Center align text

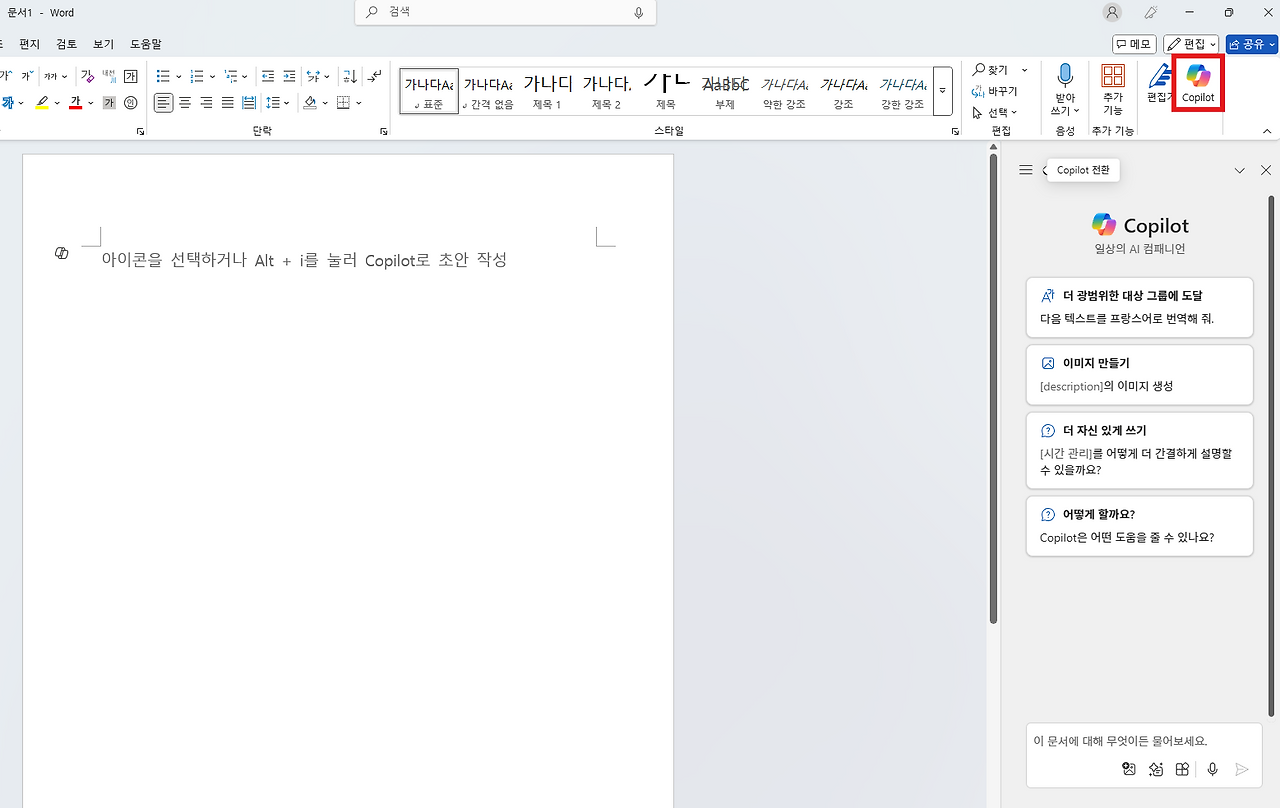185,102
